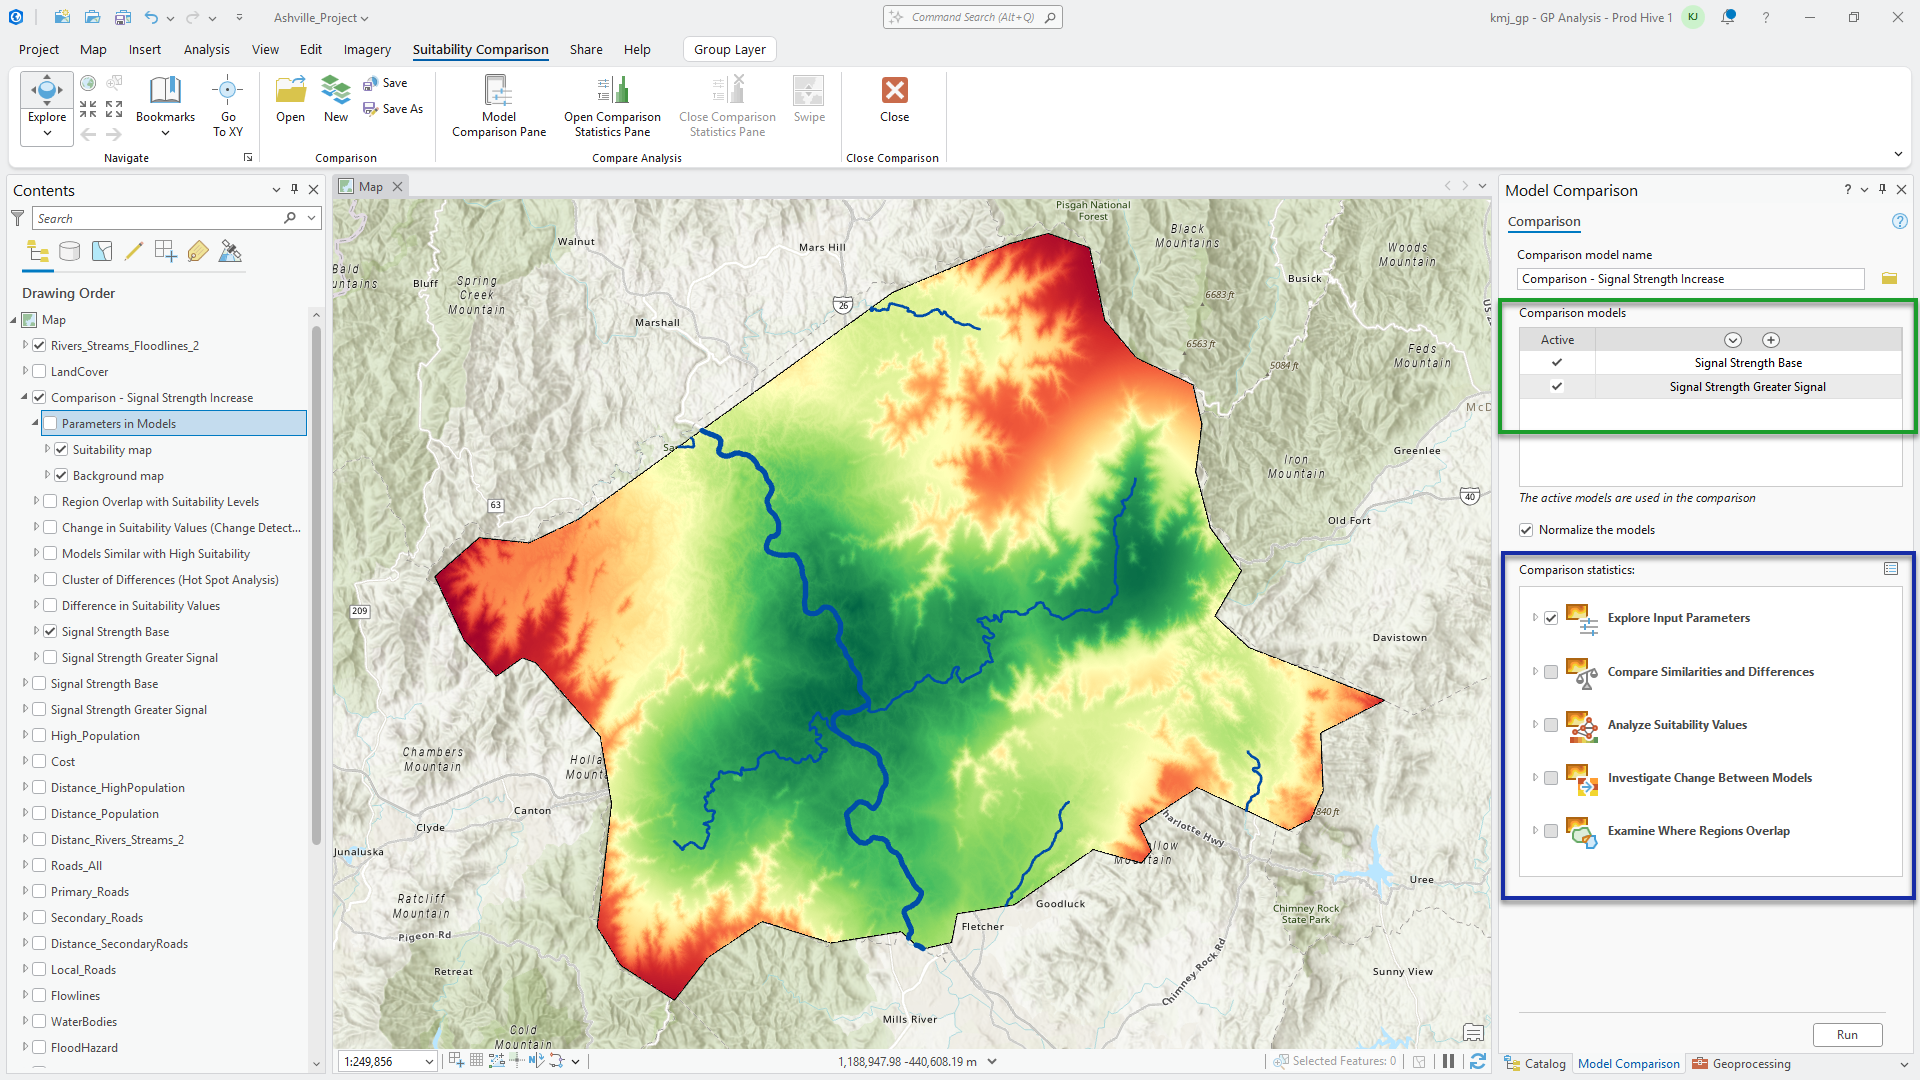Open the Analysis ribbon tab

[x=206, y=49]
